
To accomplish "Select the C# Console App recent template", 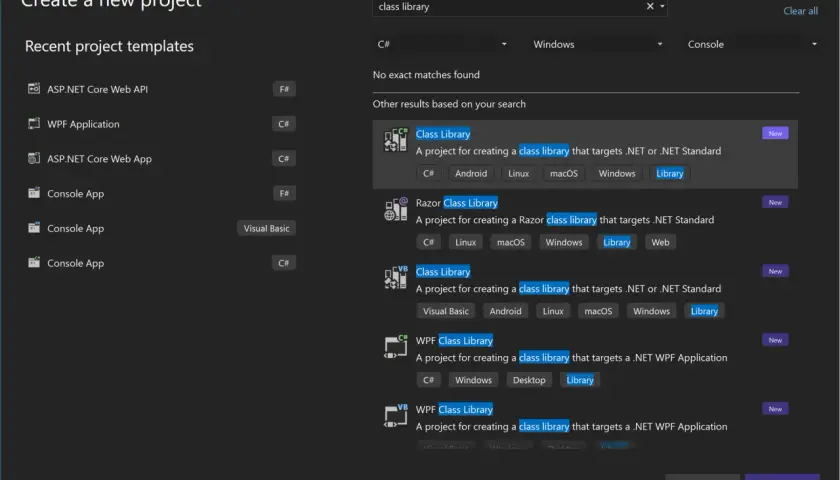I will [x=161, y=263].
